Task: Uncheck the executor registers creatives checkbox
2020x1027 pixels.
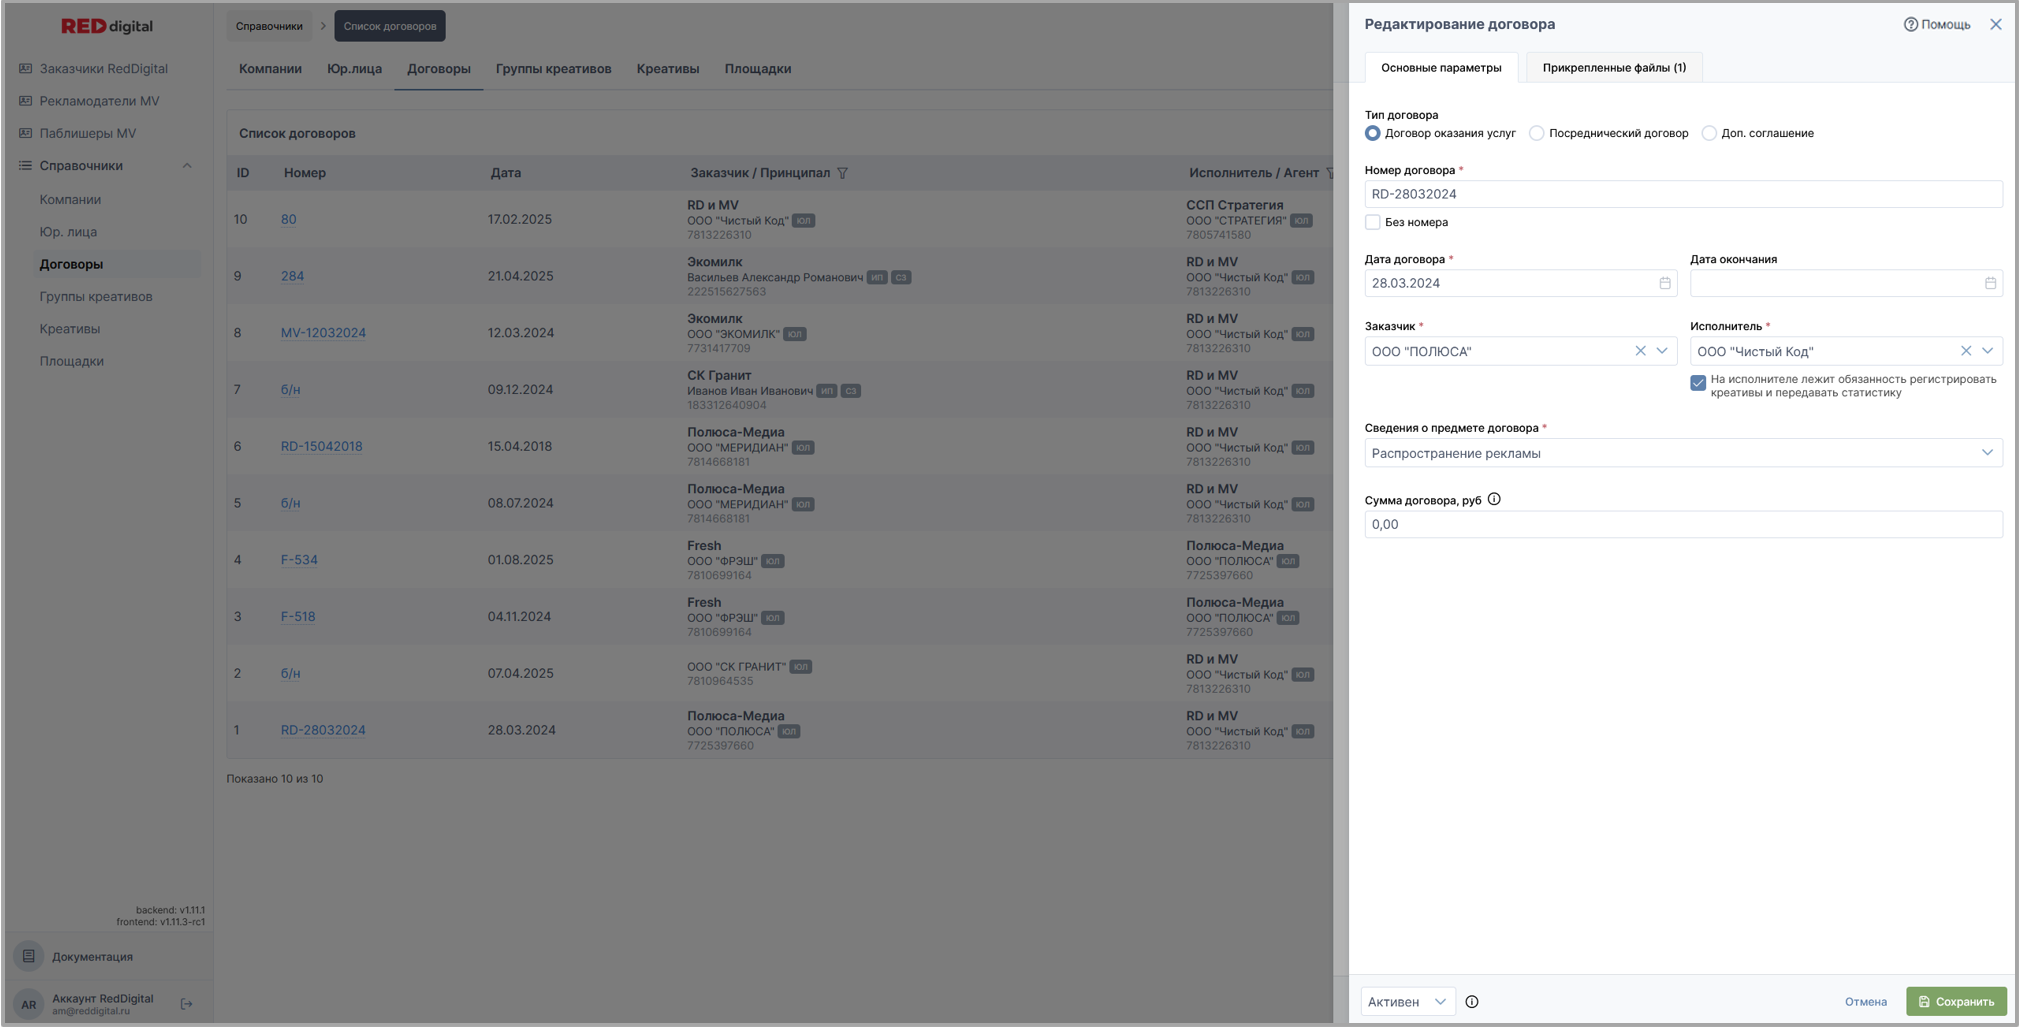Action: [1698, 383]
